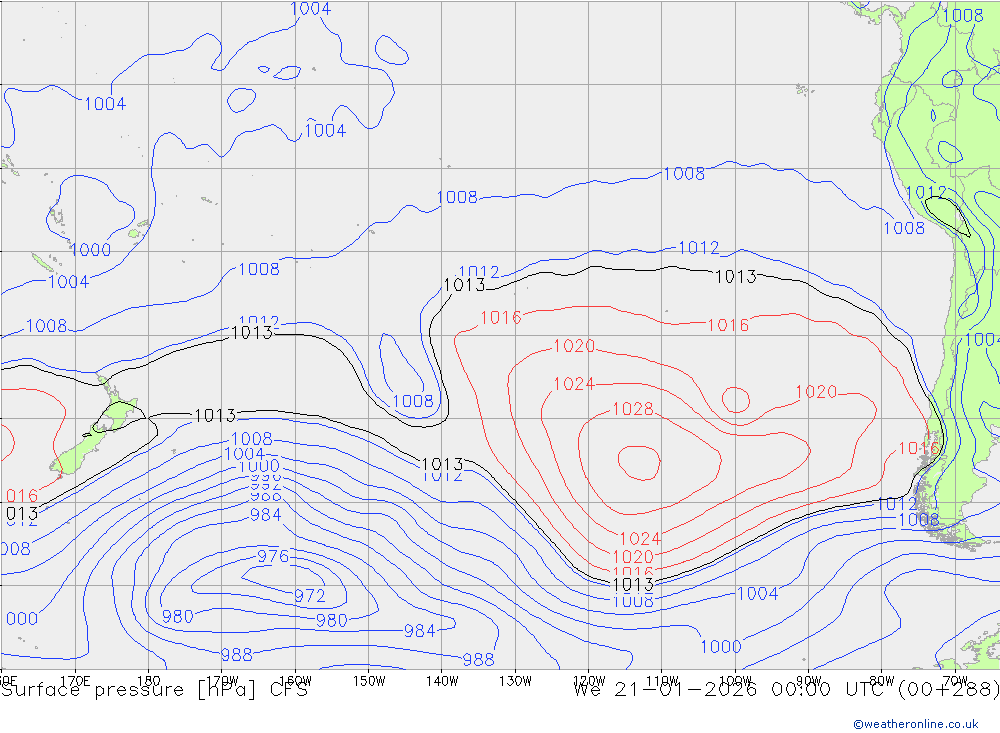Click the 1013 label over New Zealand

tap(215, 416)
